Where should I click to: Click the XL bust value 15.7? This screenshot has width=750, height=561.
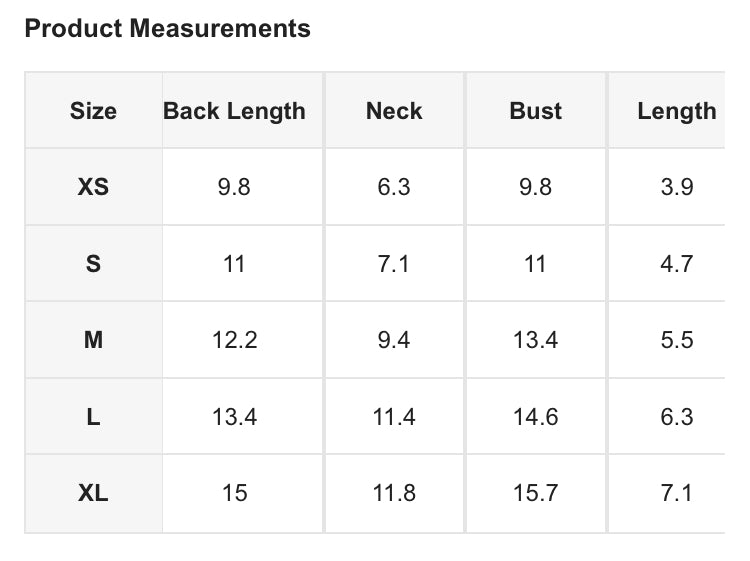[535, 493]
